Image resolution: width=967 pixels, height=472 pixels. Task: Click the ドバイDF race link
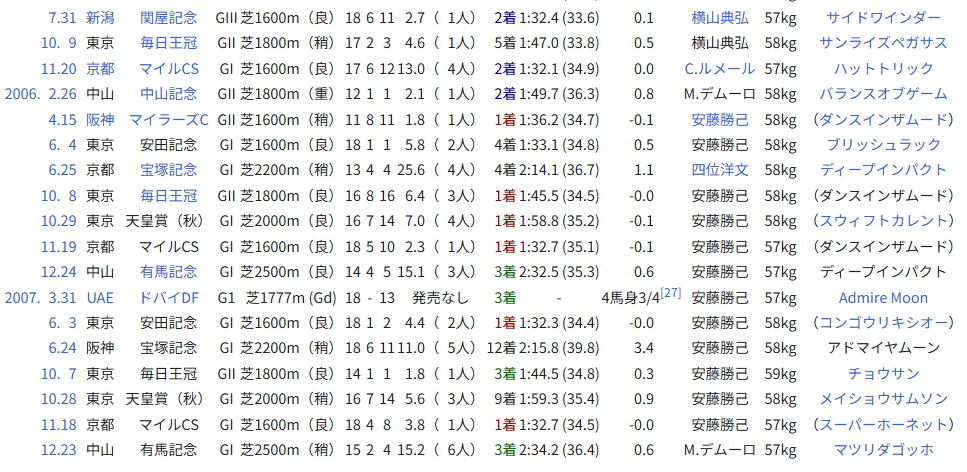coord(168,297)
